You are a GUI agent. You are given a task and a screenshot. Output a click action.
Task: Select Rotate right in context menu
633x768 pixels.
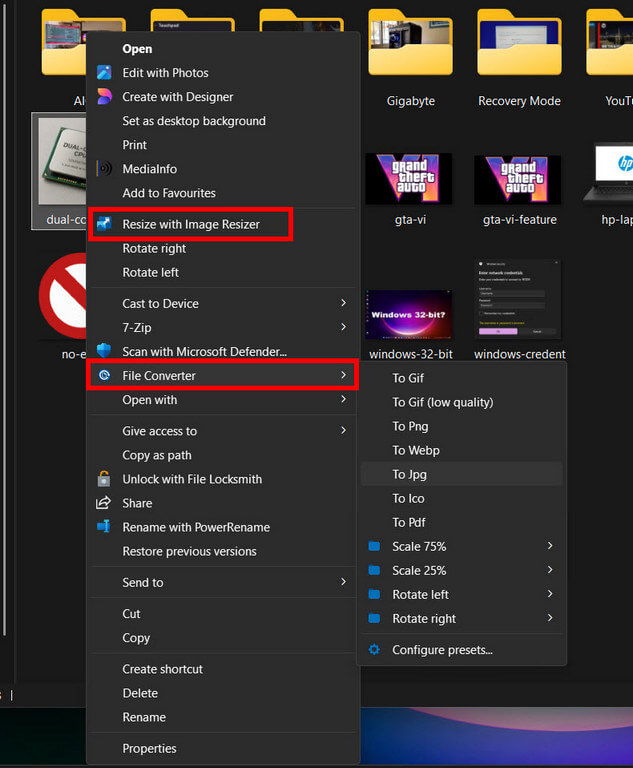[154, 248]
